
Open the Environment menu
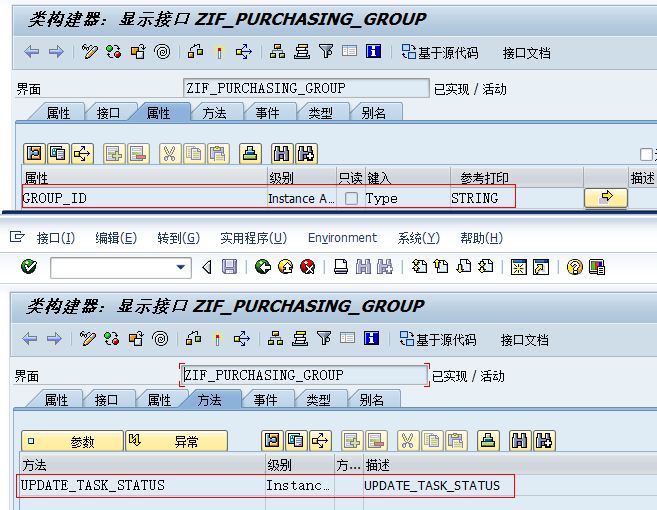click(x=342, y=238)
